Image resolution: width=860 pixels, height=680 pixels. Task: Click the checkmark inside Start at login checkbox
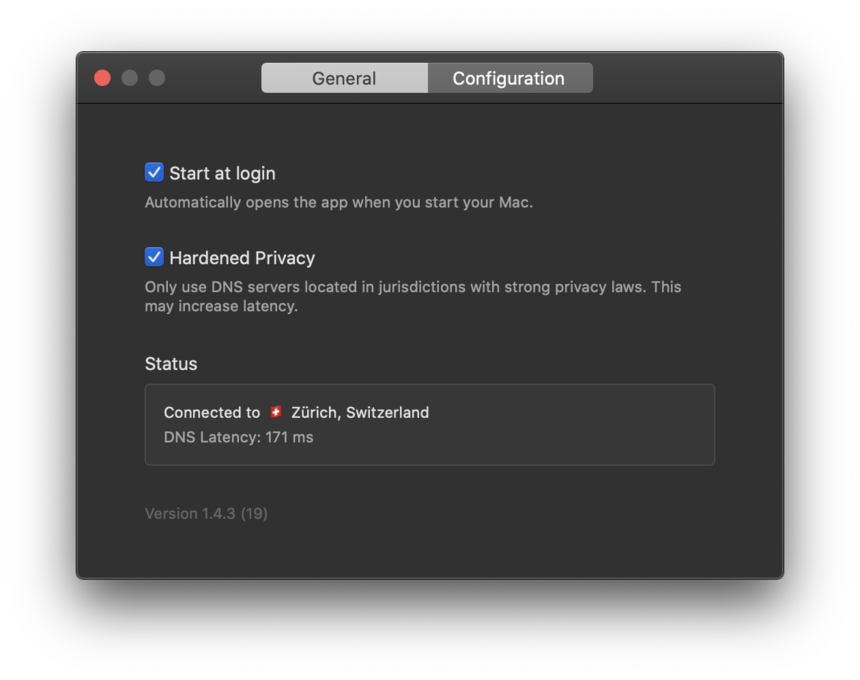click(x=154, y=172)
